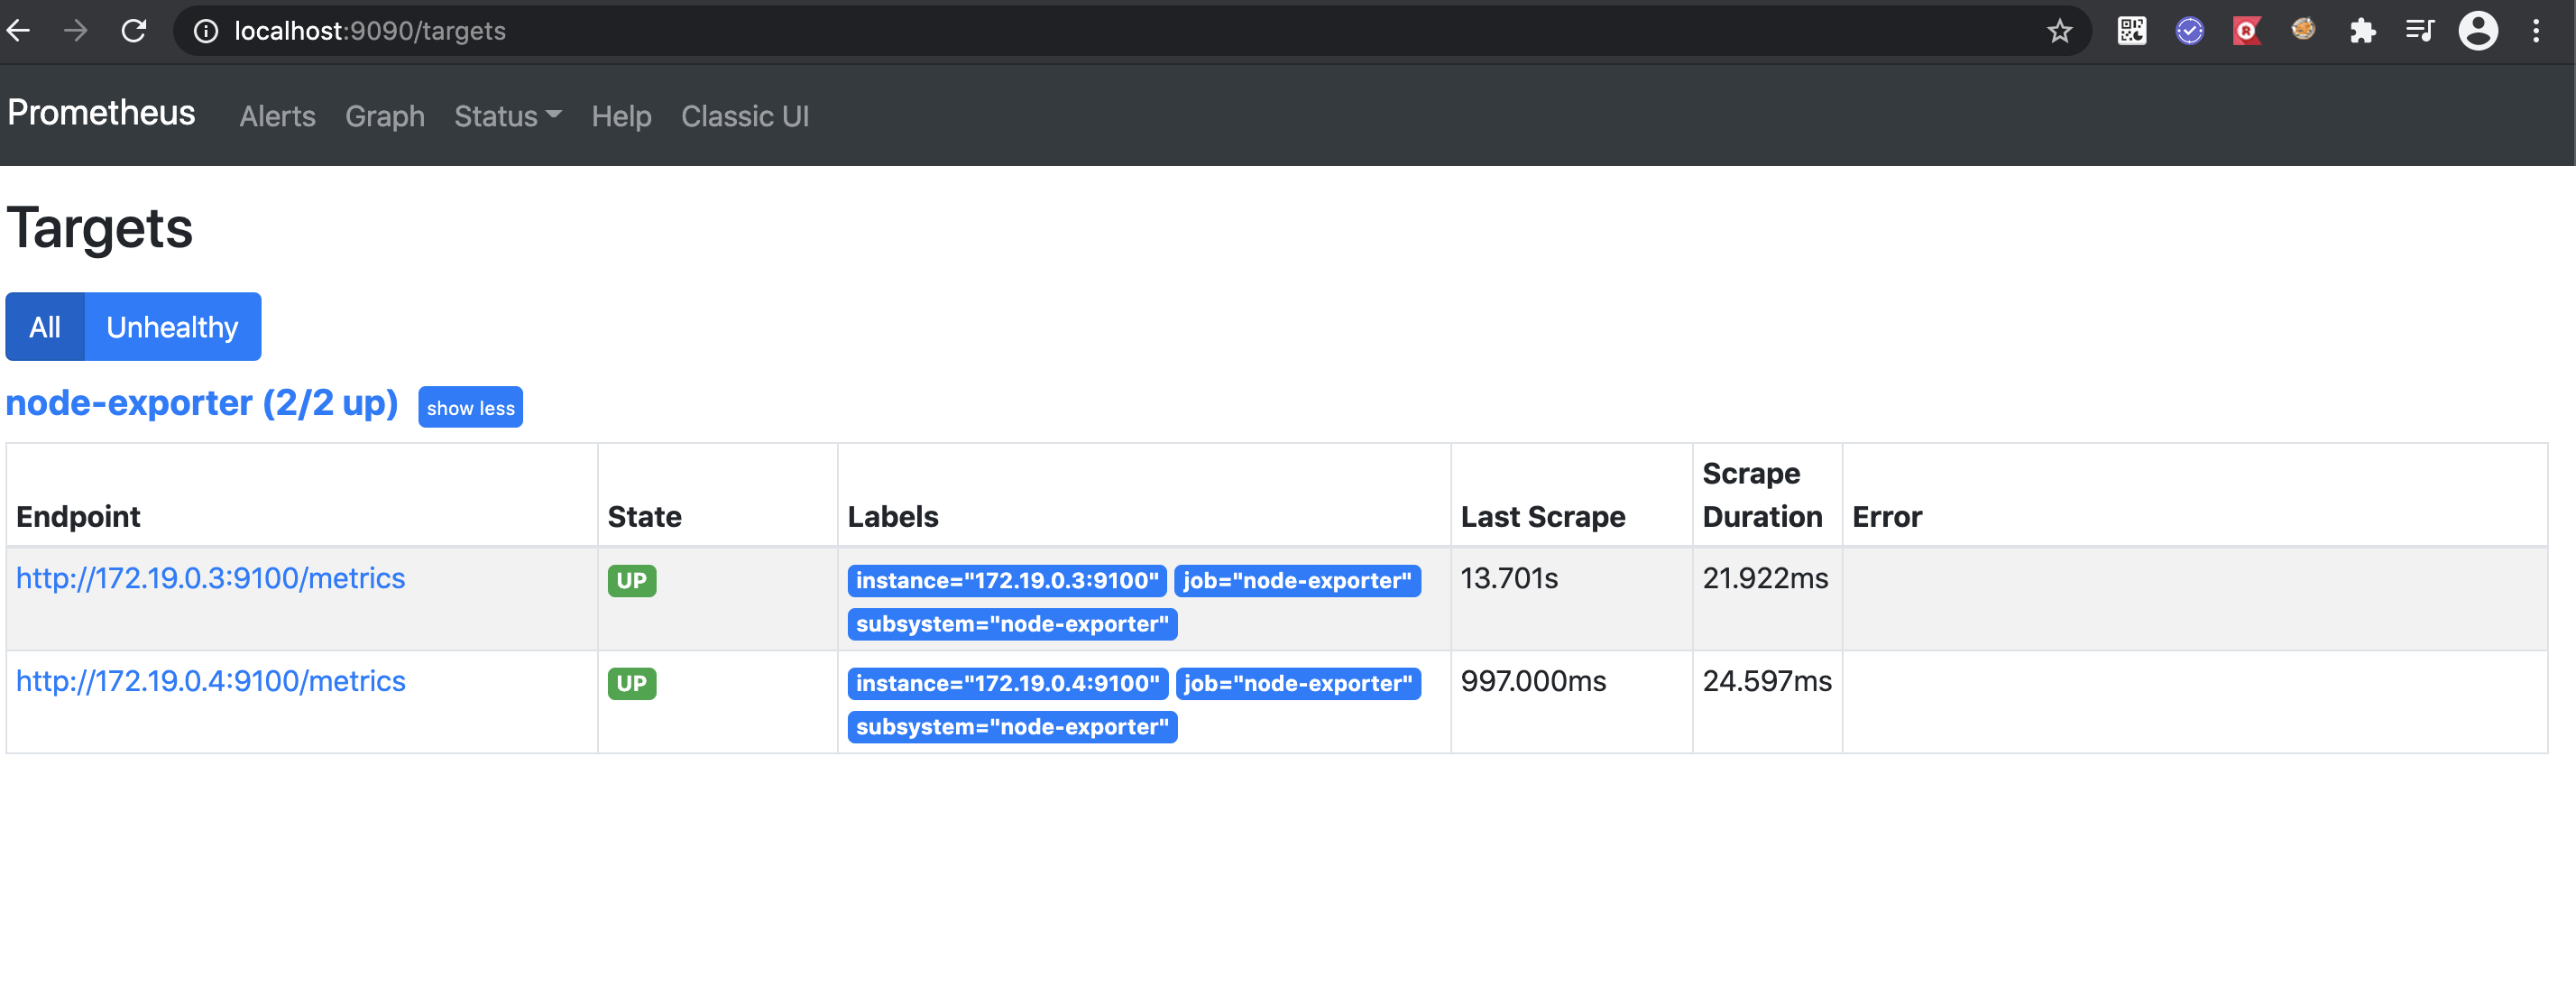The height and width of the screenshot is (987, 2576).
Task: Open the 172.19.0.4:9100/metrics endpoint link
Action: (210, 681)
